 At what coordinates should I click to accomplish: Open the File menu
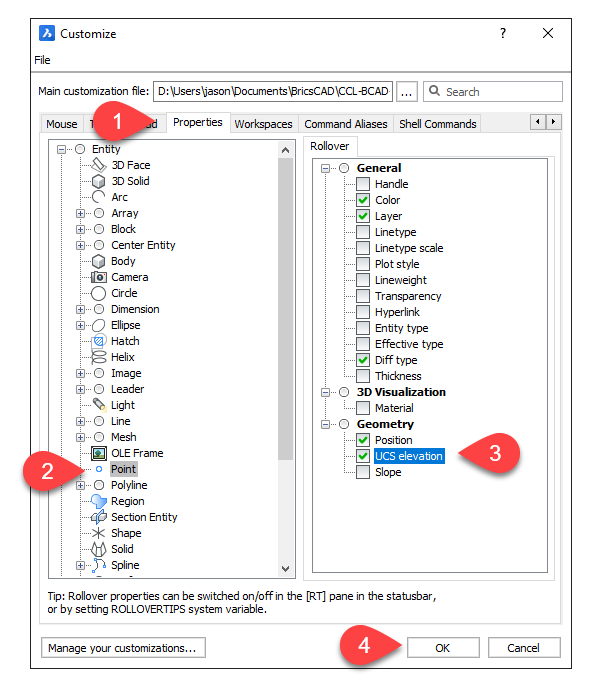click(42, 60)
